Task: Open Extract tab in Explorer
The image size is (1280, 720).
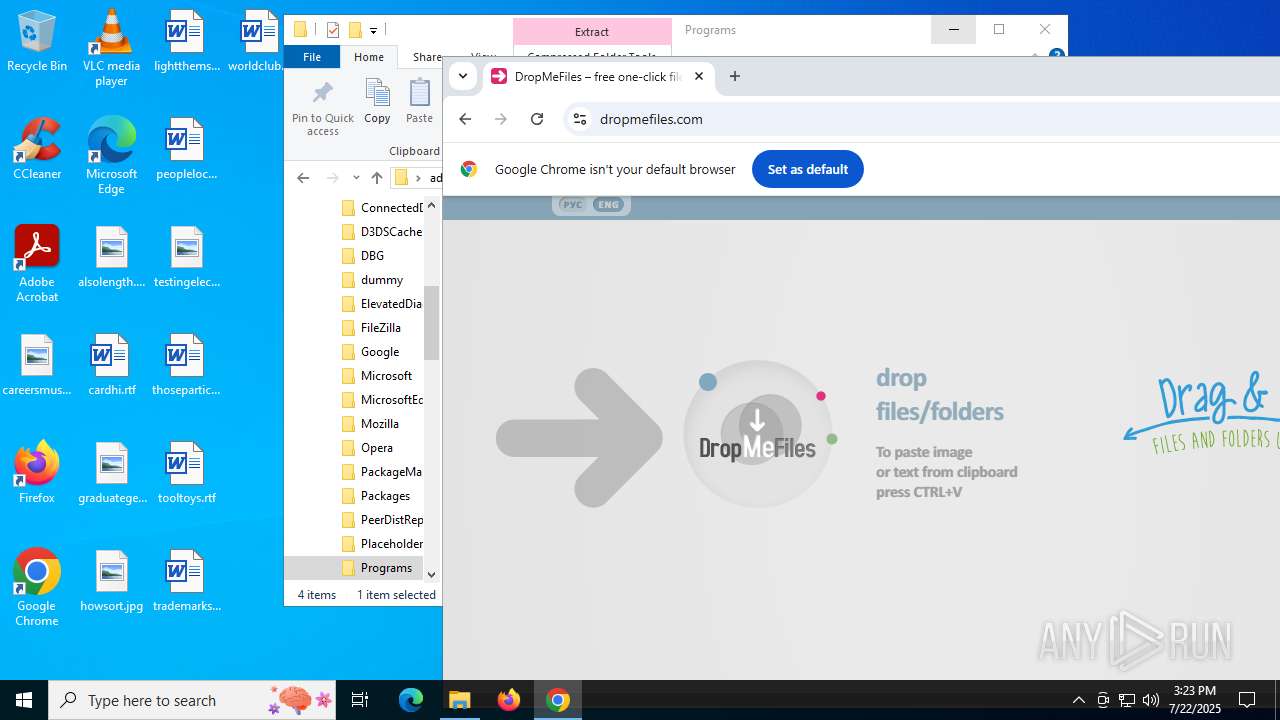Action: pos(592,32)
